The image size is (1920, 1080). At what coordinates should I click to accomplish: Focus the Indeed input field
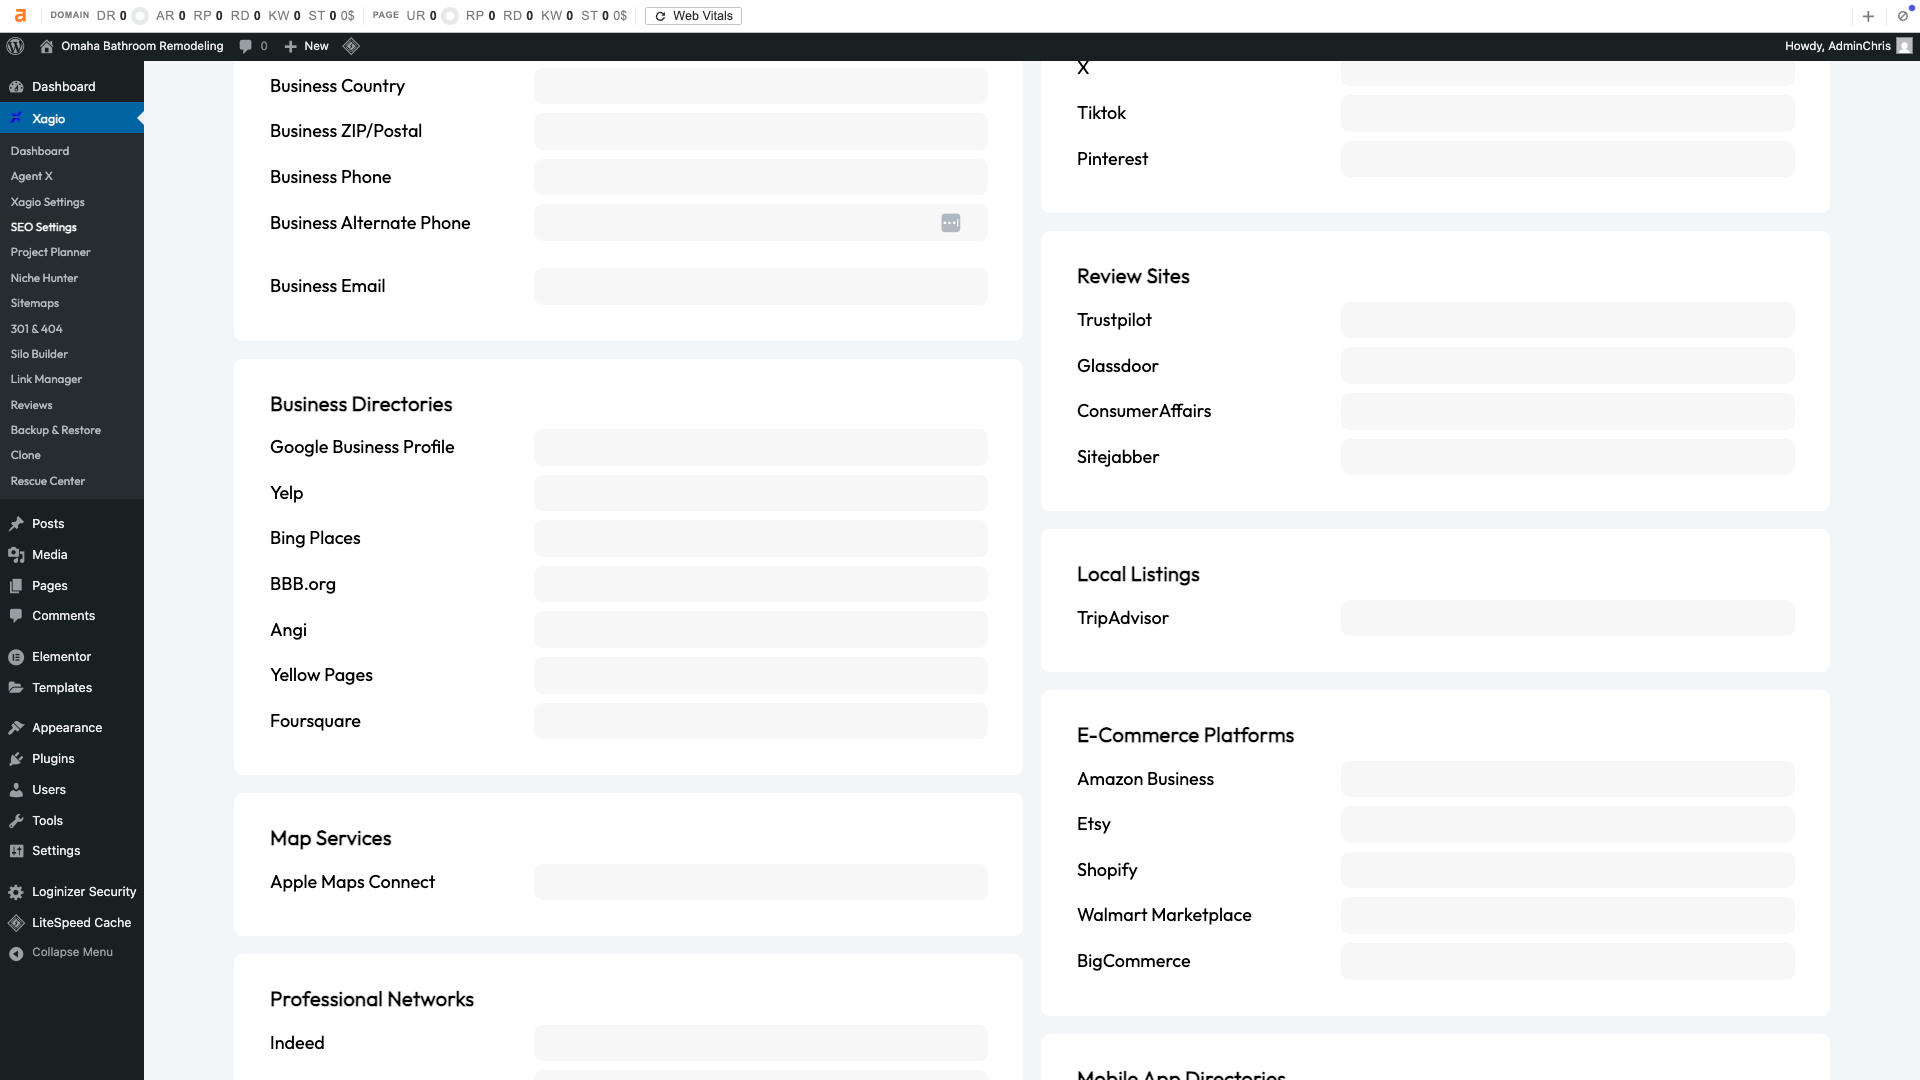point(760,1043)
